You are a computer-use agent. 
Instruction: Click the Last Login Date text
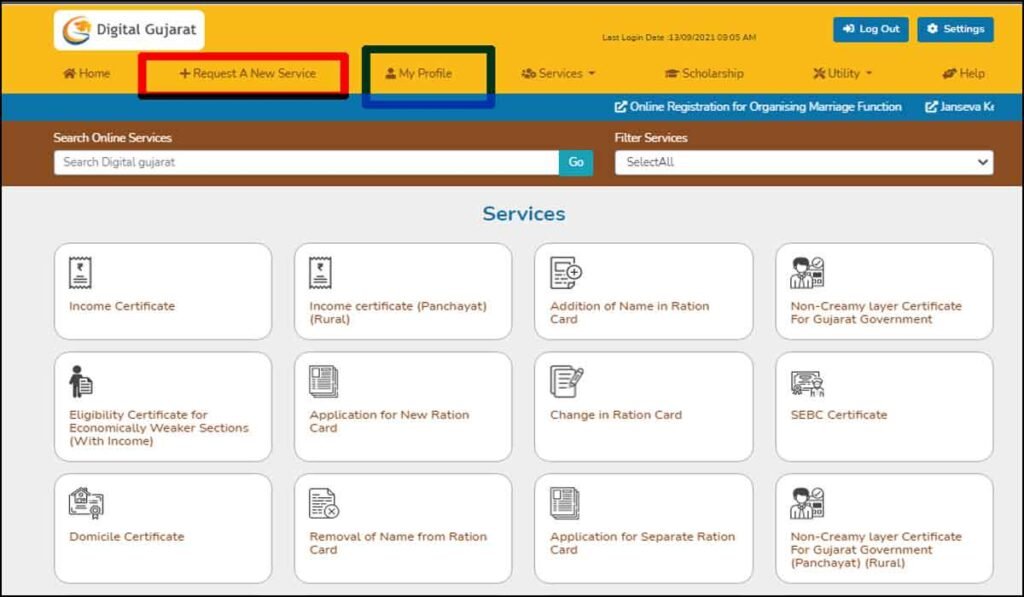[679, 37]
